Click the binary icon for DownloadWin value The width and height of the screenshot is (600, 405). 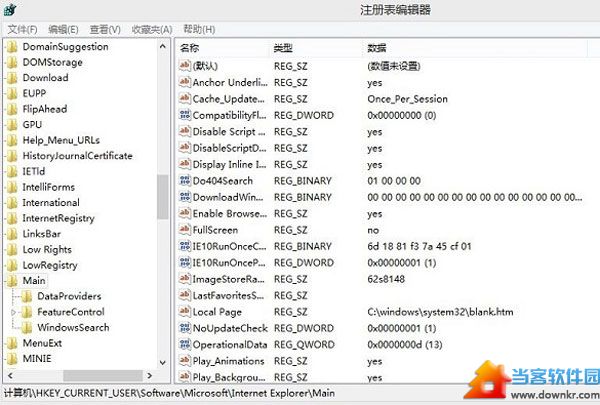185,197
